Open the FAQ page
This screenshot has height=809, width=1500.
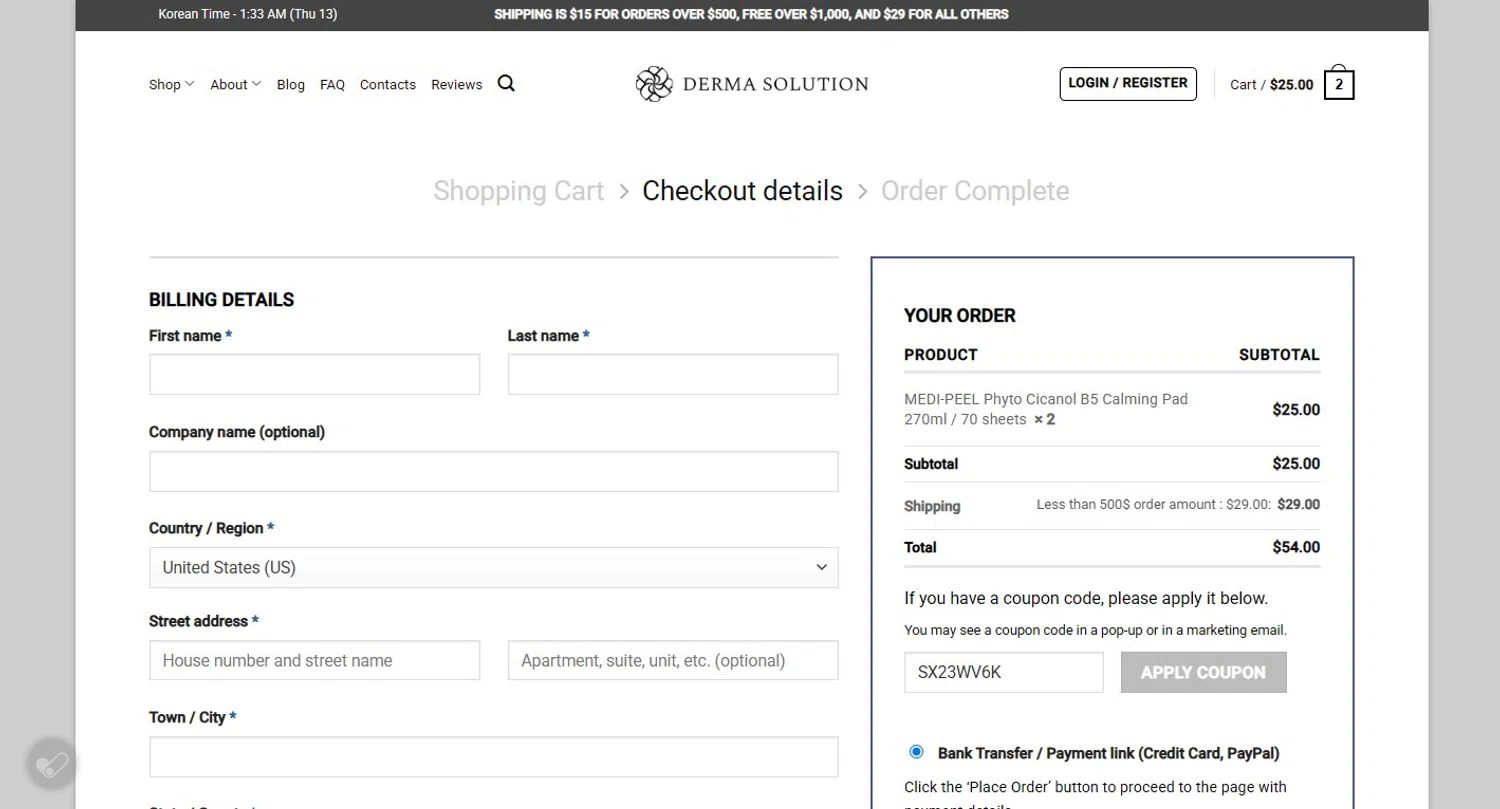click(x=332, y=85)
